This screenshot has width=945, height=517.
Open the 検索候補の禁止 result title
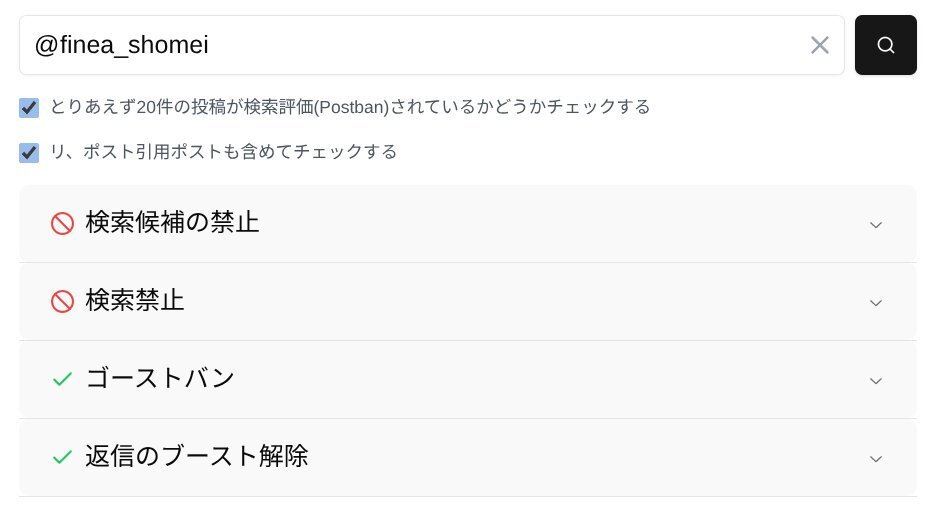[x=172, y=223]
